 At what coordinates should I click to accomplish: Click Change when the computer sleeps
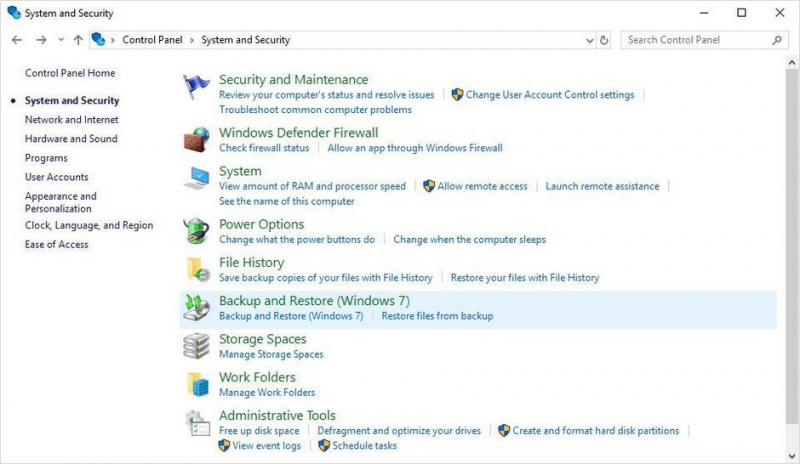tap(469, 239)
